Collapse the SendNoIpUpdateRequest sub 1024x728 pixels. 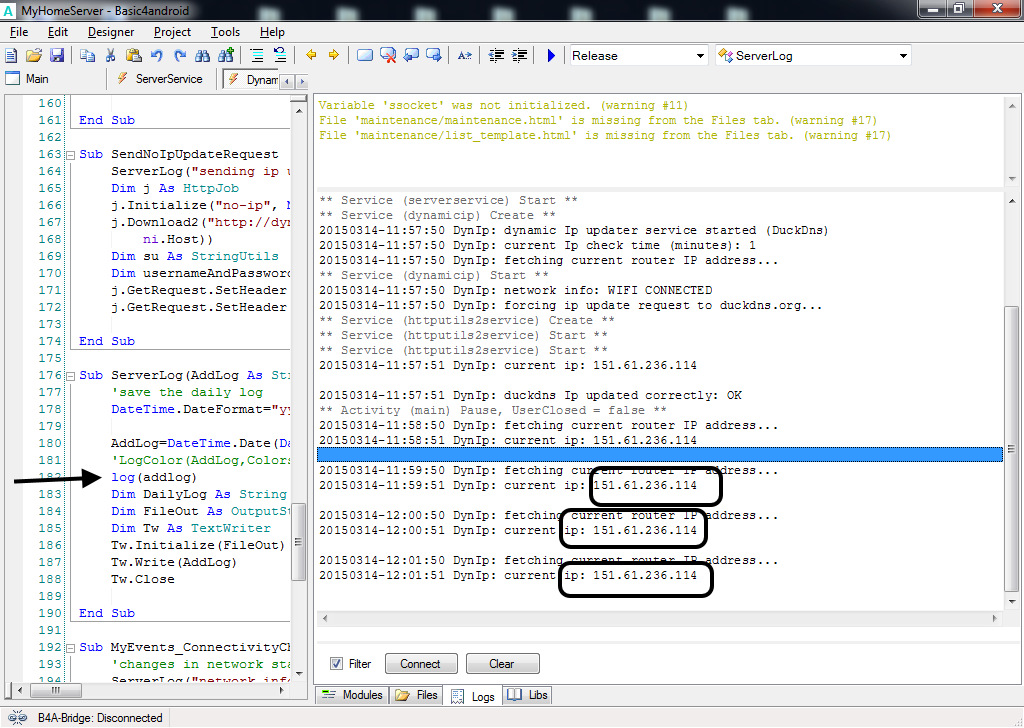(69, 155)
